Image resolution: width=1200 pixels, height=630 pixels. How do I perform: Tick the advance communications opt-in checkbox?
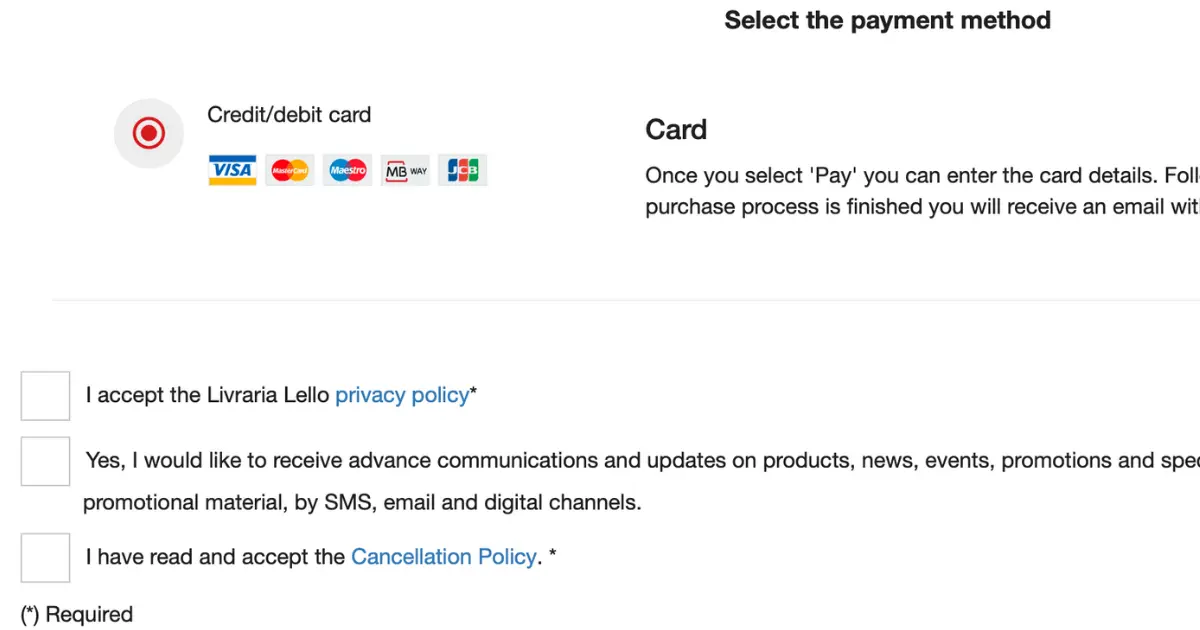[x=45, y=461]
